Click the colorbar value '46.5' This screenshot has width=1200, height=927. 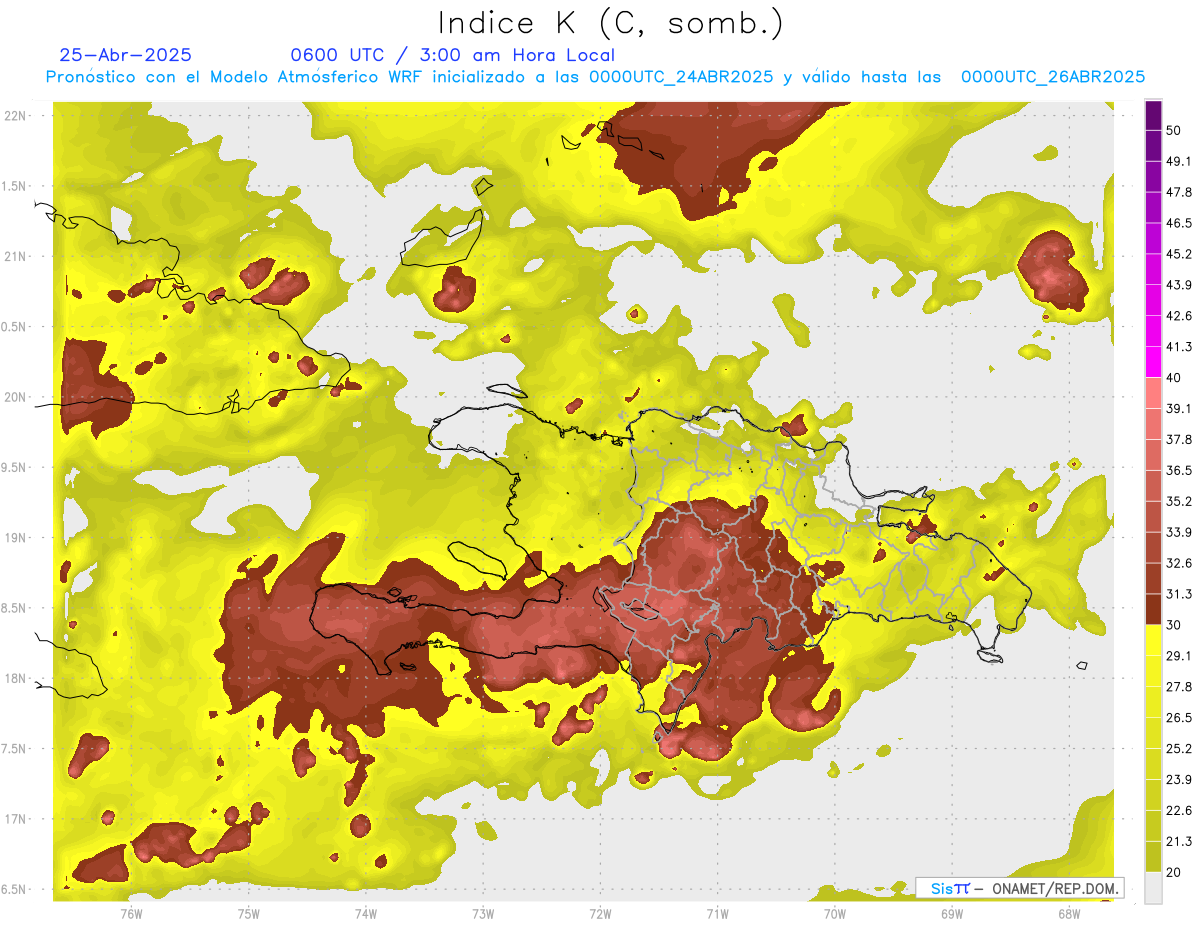coord(1179,222)
